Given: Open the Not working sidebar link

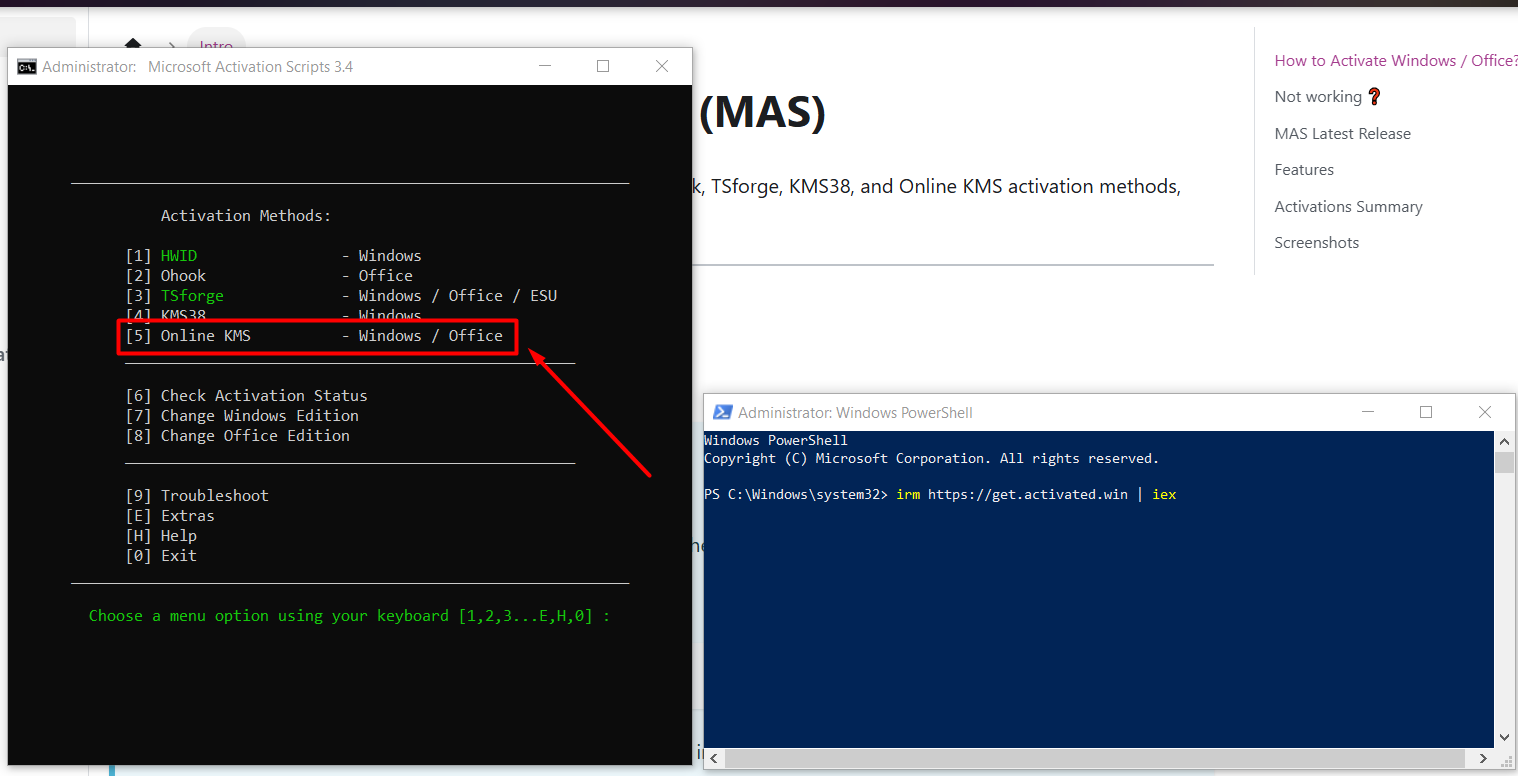Looking at the screenshot, I should [1328, 97].
